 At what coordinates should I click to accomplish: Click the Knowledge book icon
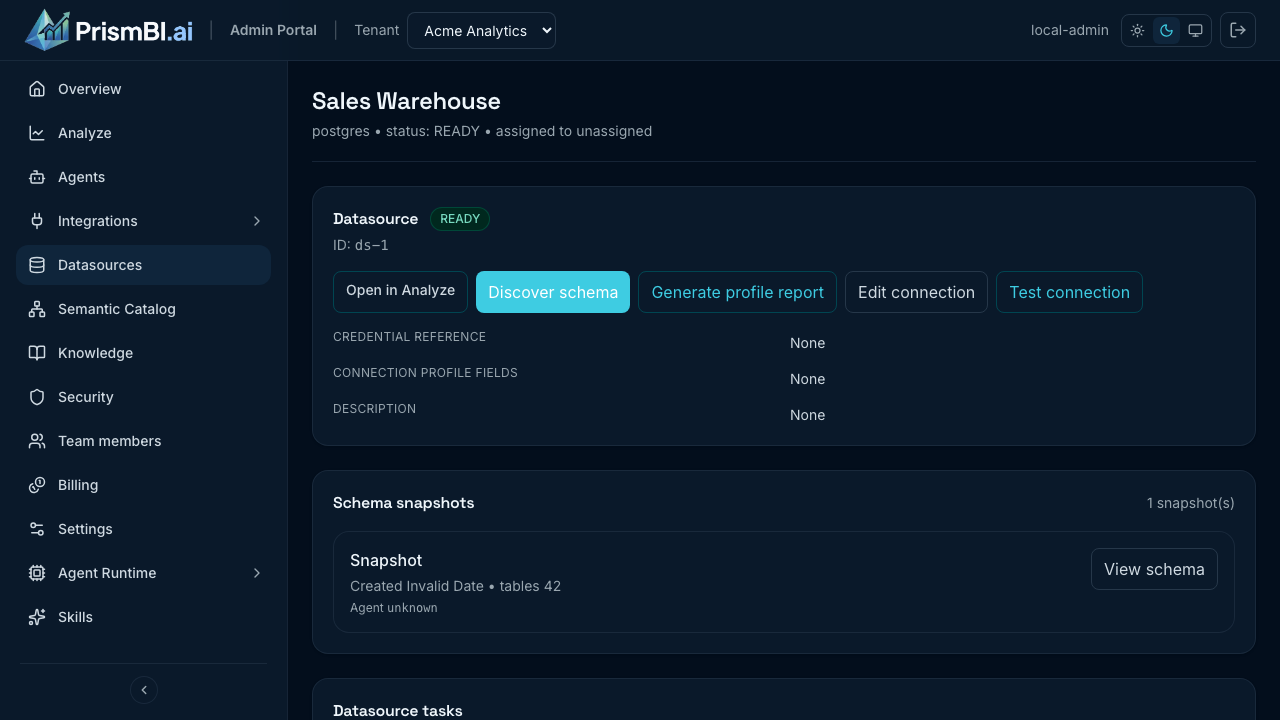pyautogui.click(x=37, y=353)
